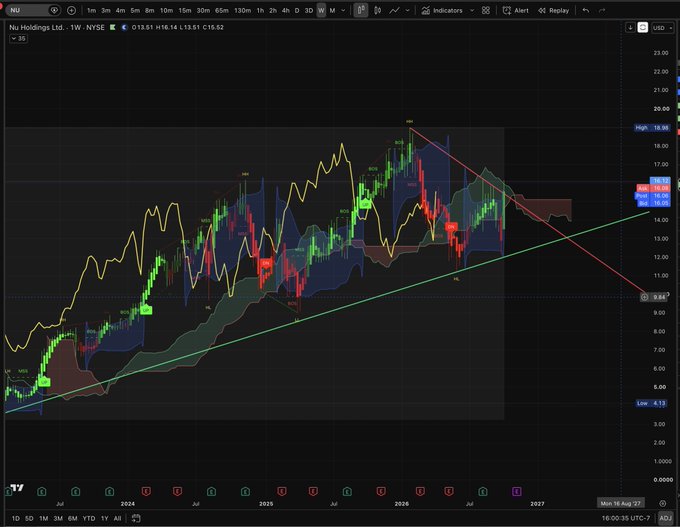Click the Indicators chart icon
680x527 pixels.
coord(426,10)
